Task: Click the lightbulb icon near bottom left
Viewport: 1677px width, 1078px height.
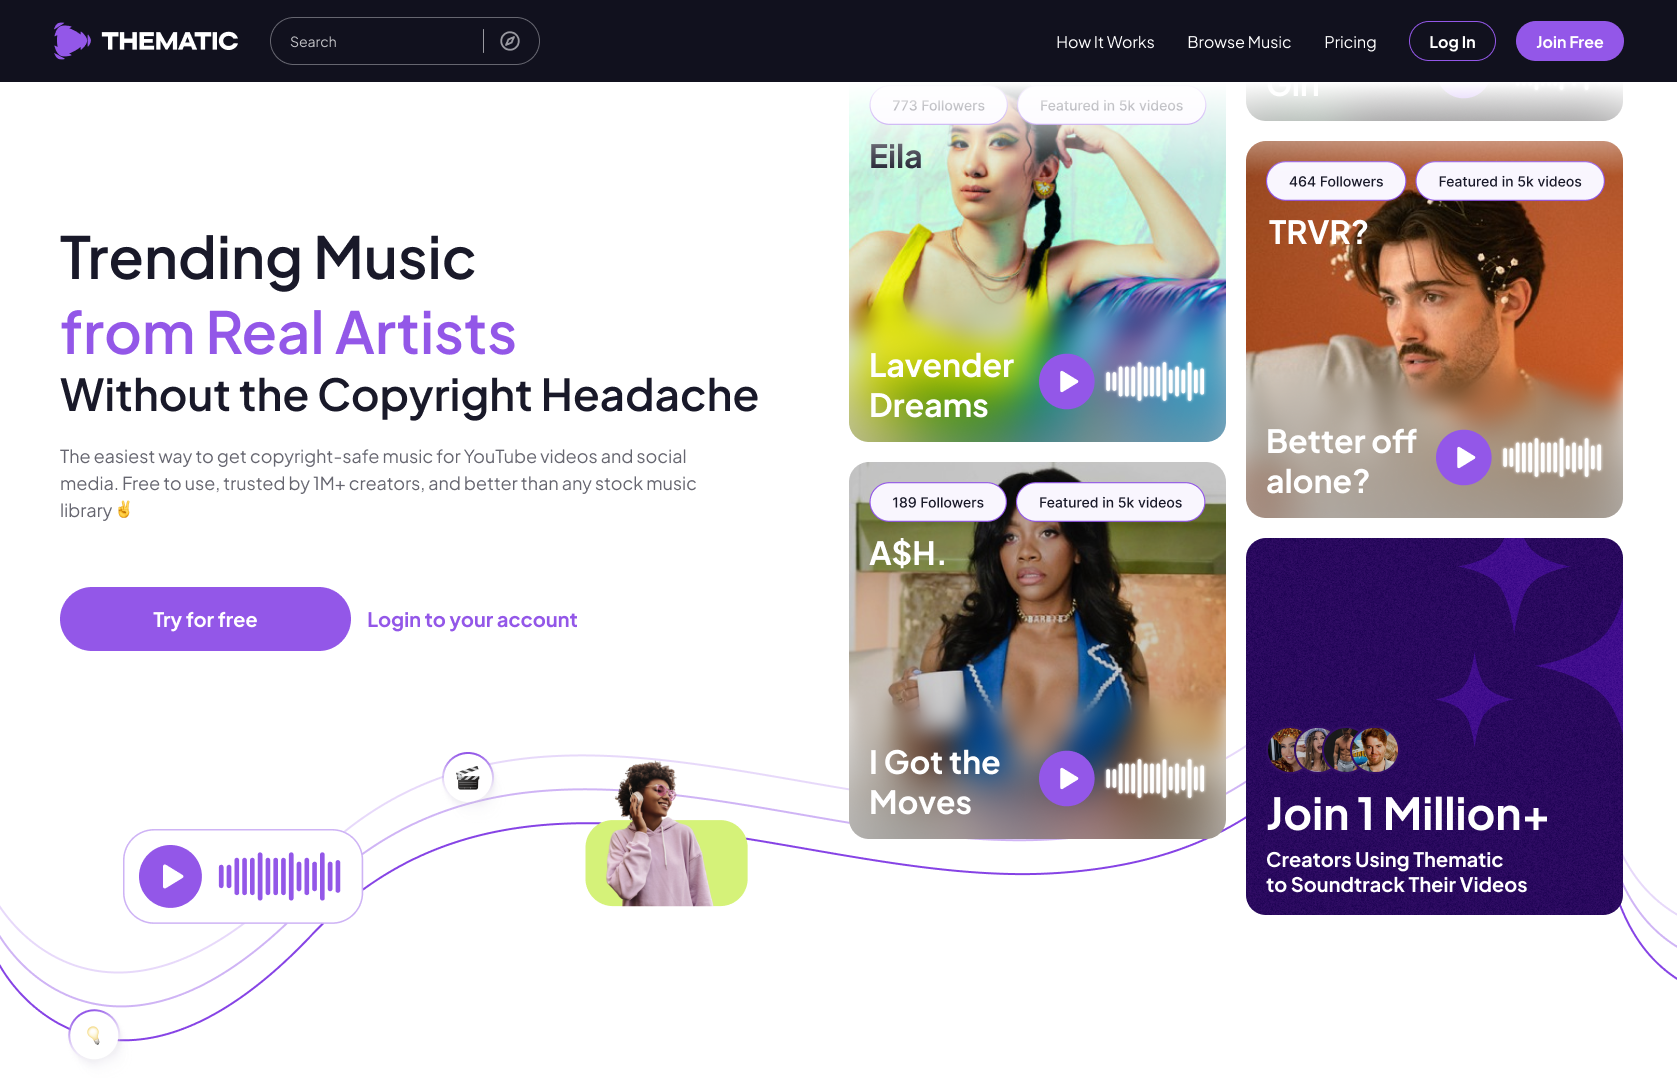Action: coord(93,1035)
